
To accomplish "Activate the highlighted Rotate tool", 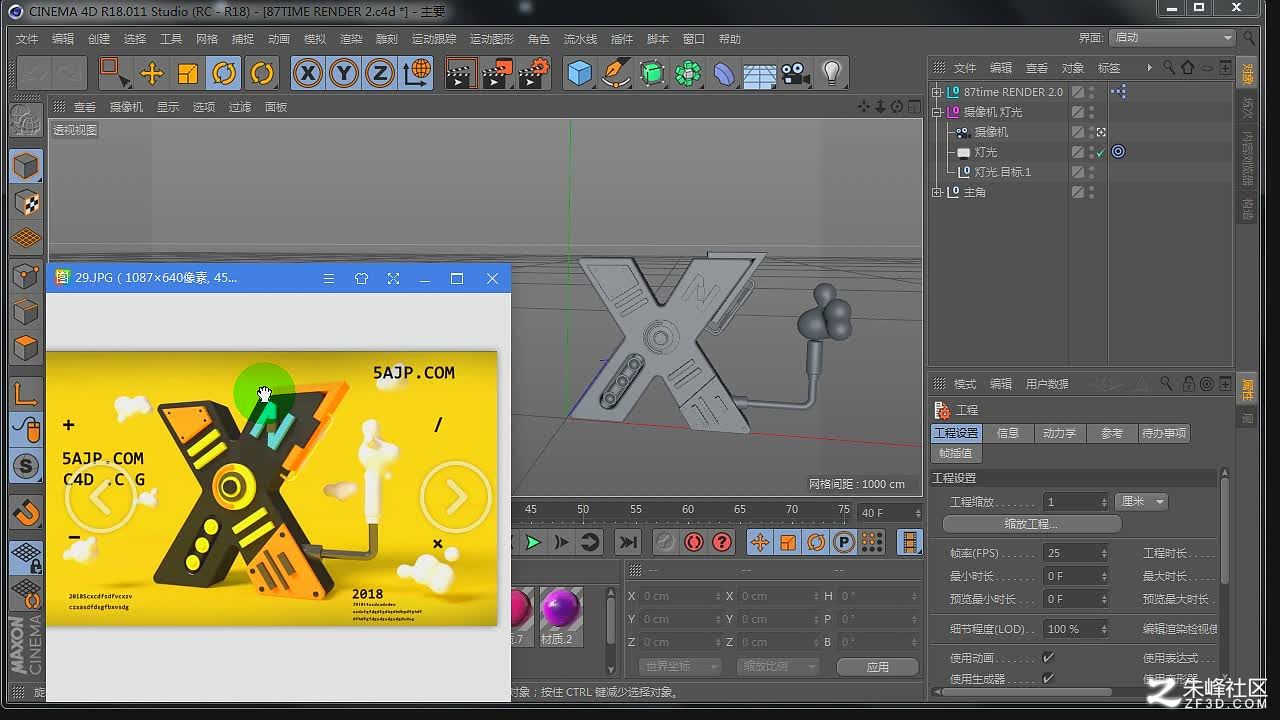I will tap(224, 73).
